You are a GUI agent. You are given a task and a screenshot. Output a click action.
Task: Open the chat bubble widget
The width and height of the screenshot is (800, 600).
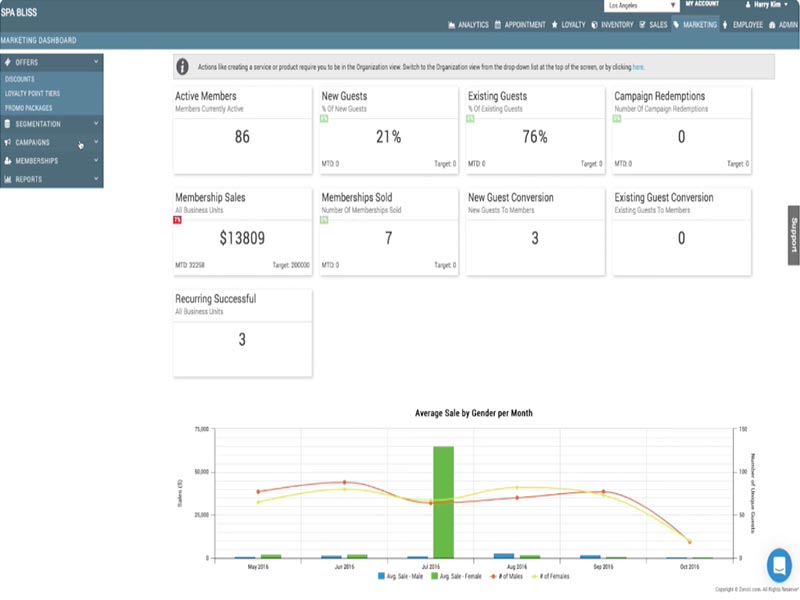click(779, 565)
